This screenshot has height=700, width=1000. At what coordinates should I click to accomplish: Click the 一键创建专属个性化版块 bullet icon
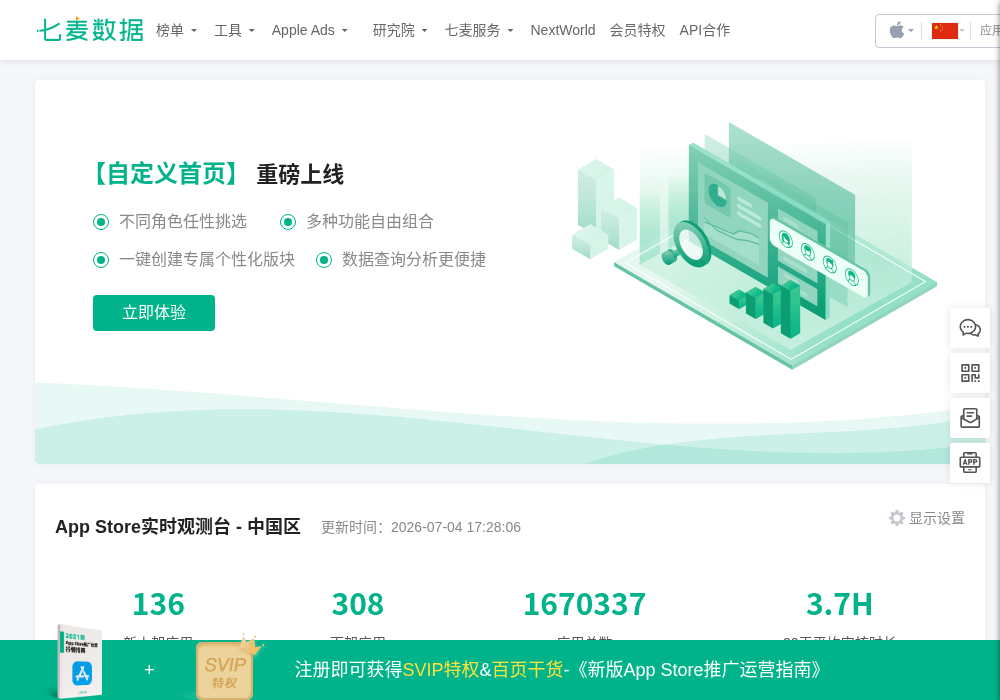[x=101, y=260]
